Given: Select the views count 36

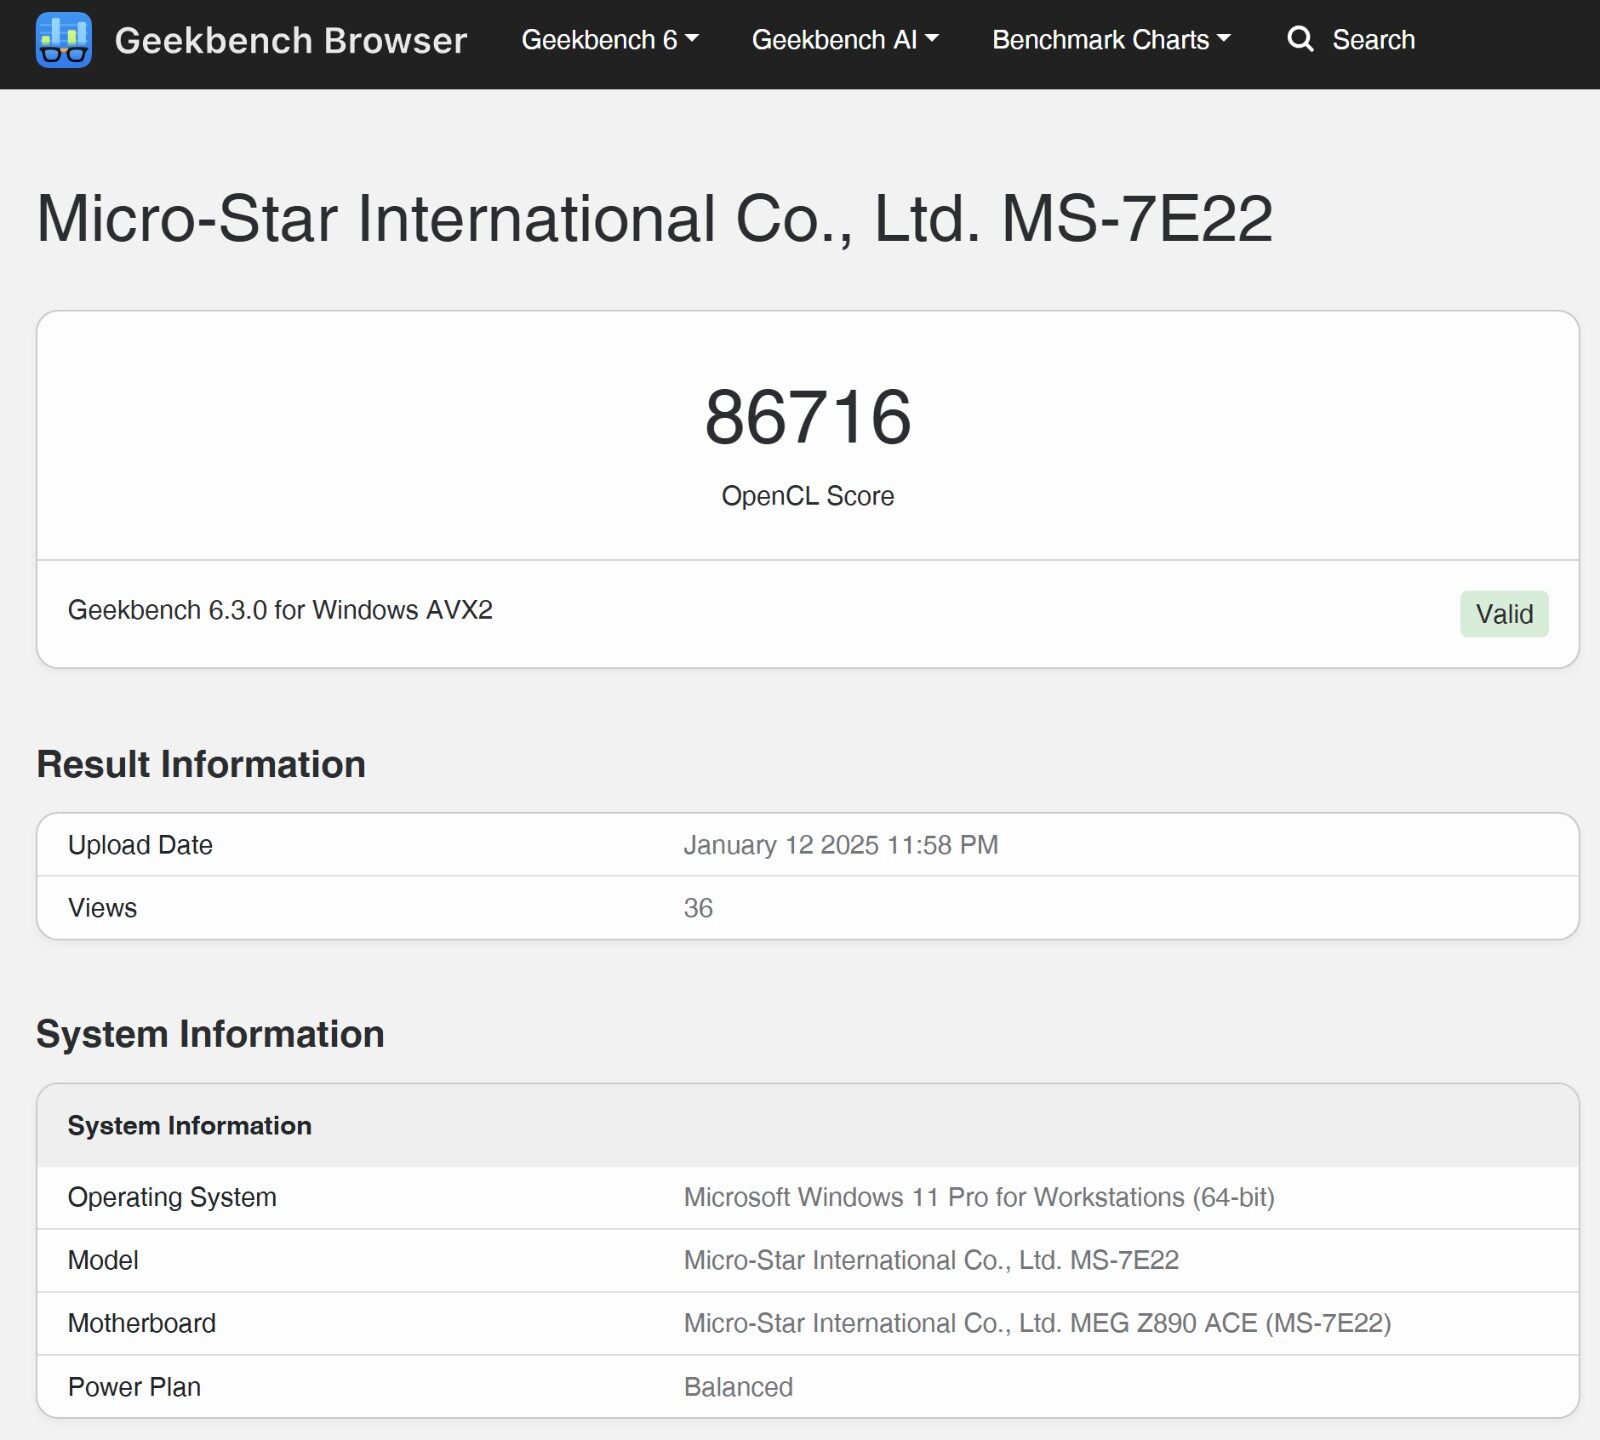Looking at the screenshot, I should tap(698, 908).
